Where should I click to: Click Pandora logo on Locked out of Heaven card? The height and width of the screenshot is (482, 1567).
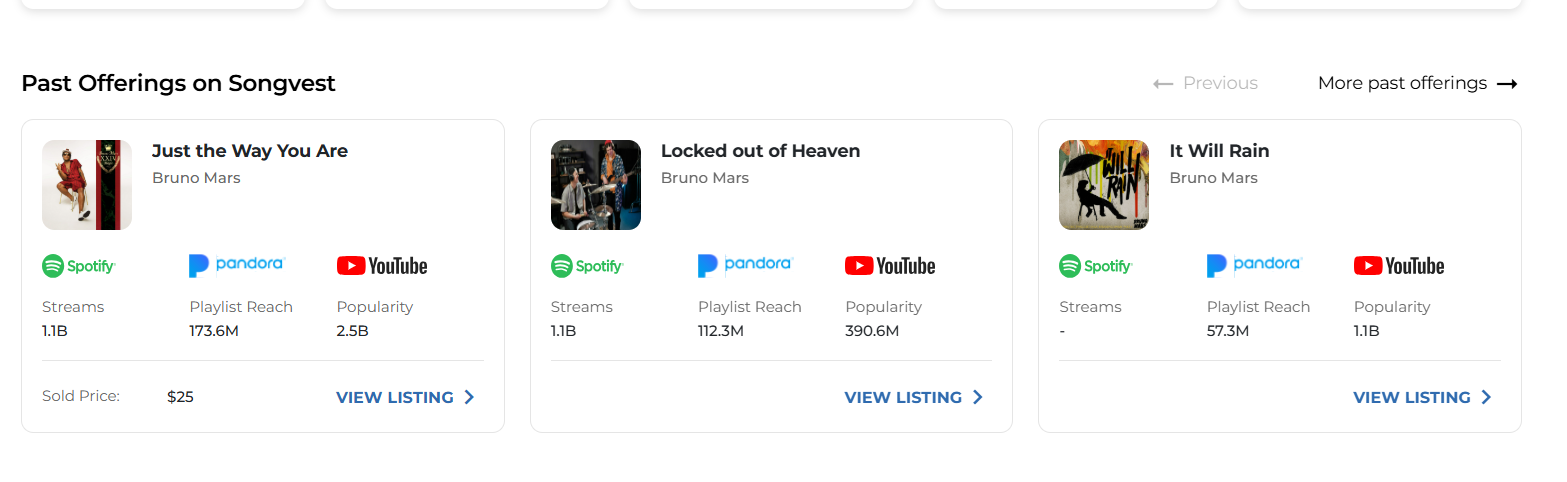tap(745, 265)
